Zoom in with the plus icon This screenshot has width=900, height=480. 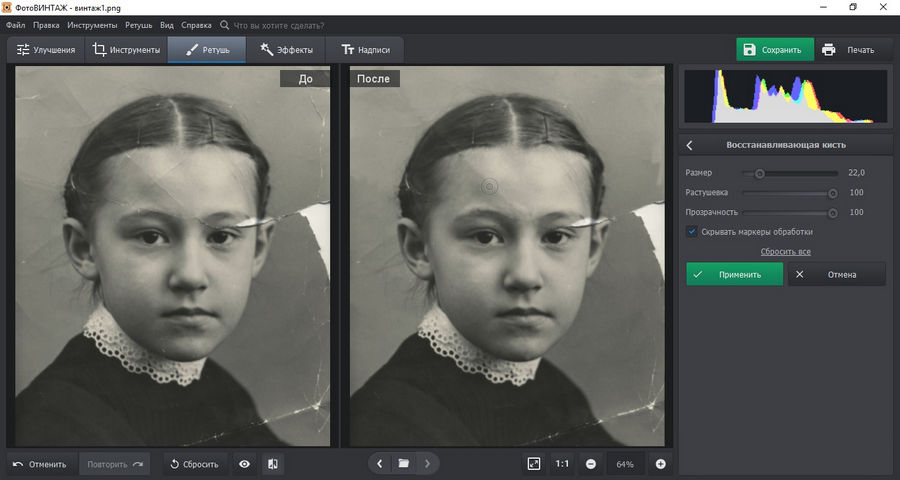(660, 464)
